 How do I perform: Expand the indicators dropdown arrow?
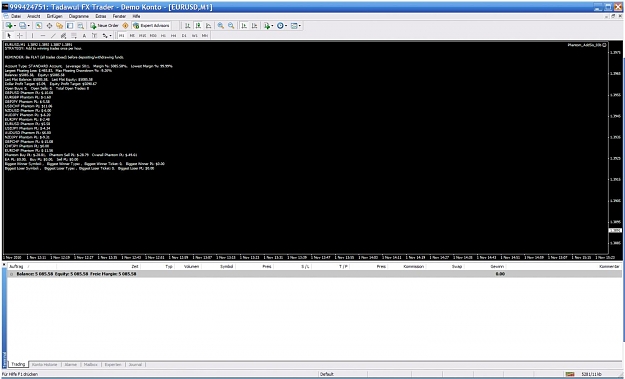pyautogui.click(x=272, y=26)
